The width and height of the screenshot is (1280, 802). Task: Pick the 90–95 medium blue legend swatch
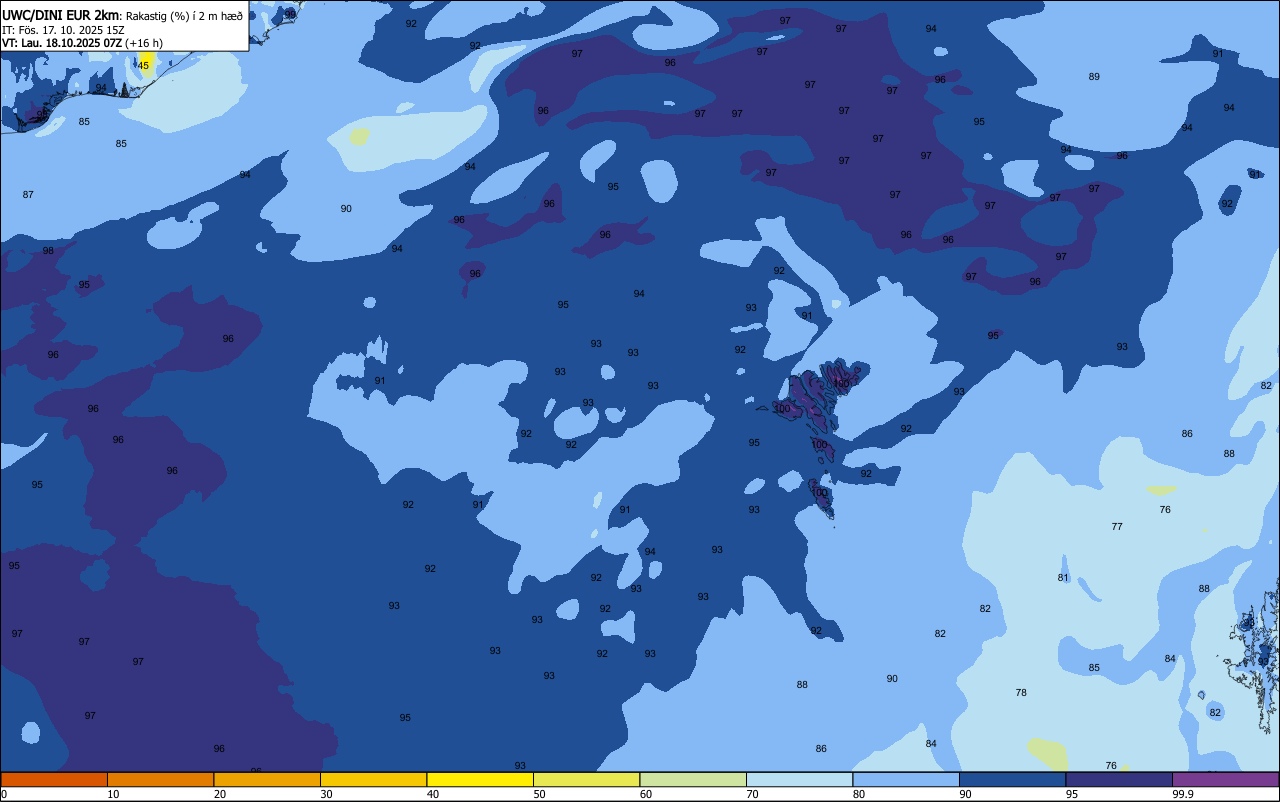coord(1012,779)
